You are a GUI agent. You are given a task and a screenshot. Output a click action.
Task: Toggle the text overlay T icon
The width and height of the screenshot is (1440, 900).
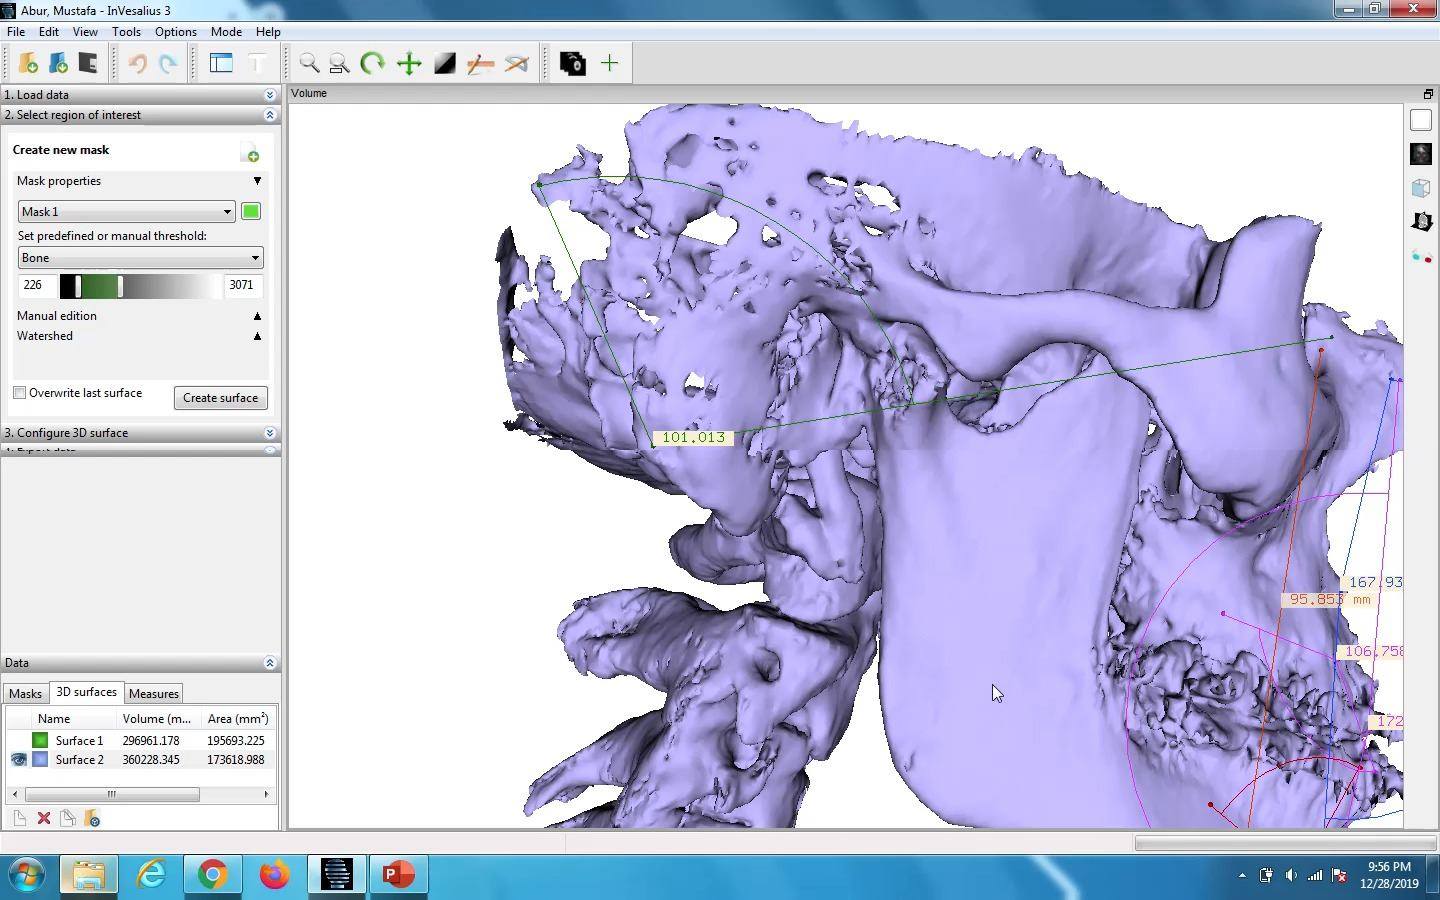click(256, 64)
